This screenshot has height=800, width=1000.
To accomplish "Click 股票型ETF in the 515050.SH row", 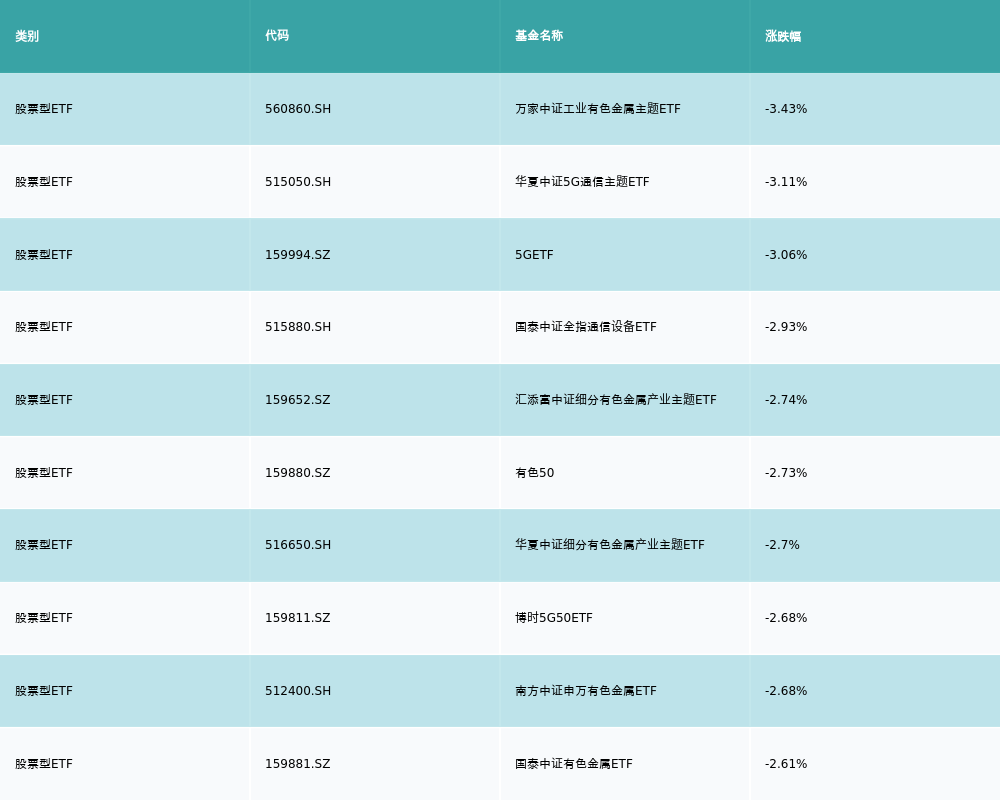I will click(x=44, y=182).
